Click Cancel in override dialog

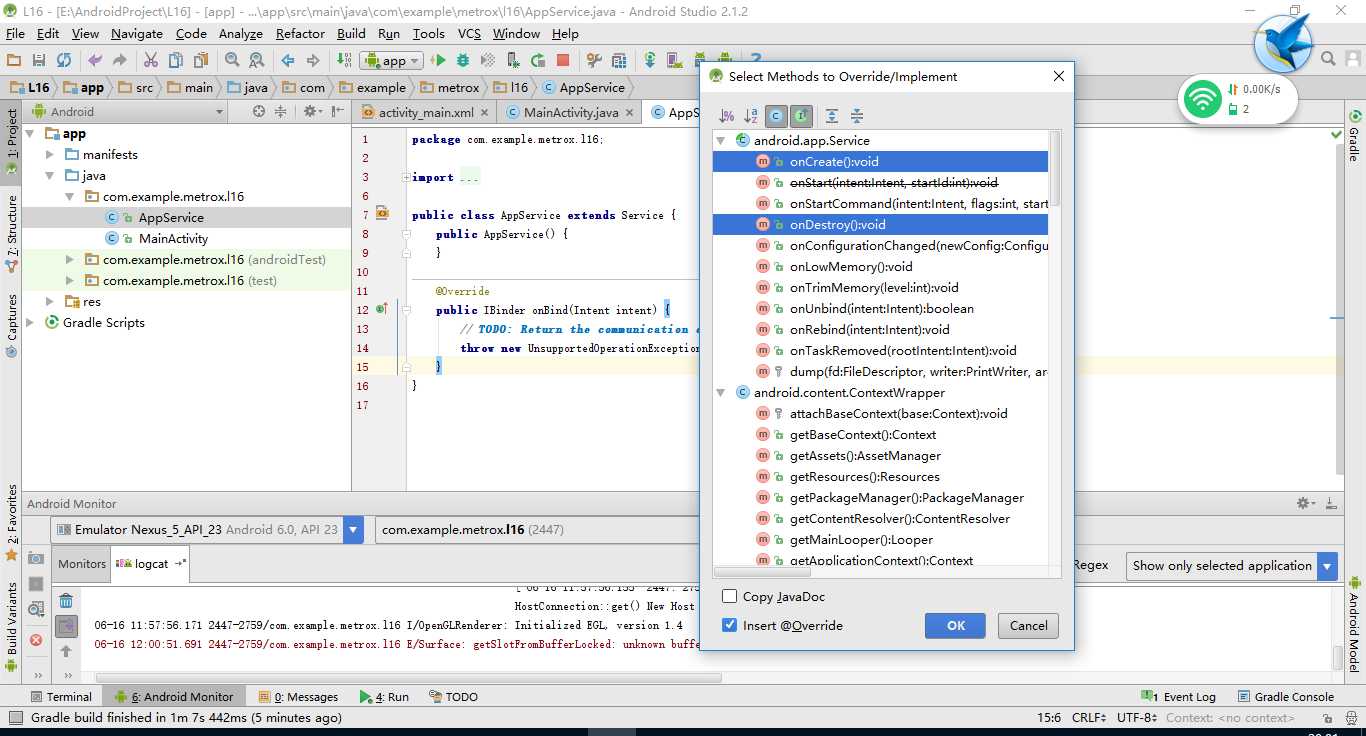coord(1028,625)
